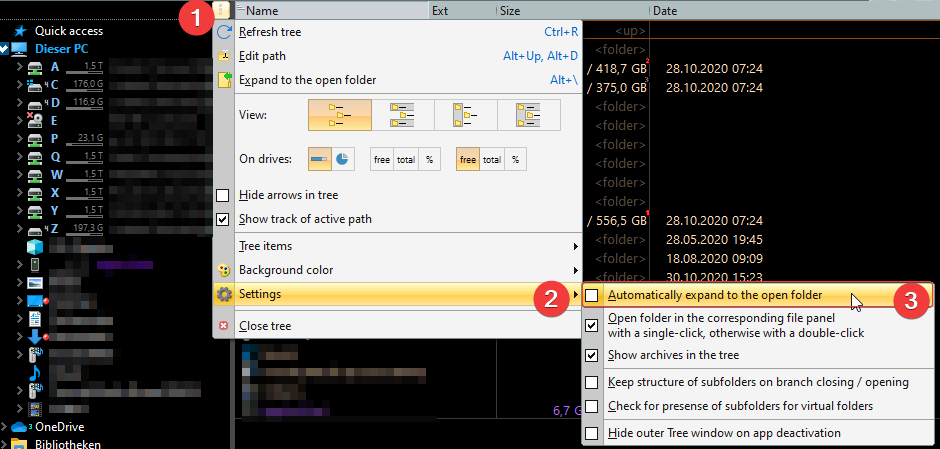Toggle highlighted 'free' drive size button

coord(468,160)
